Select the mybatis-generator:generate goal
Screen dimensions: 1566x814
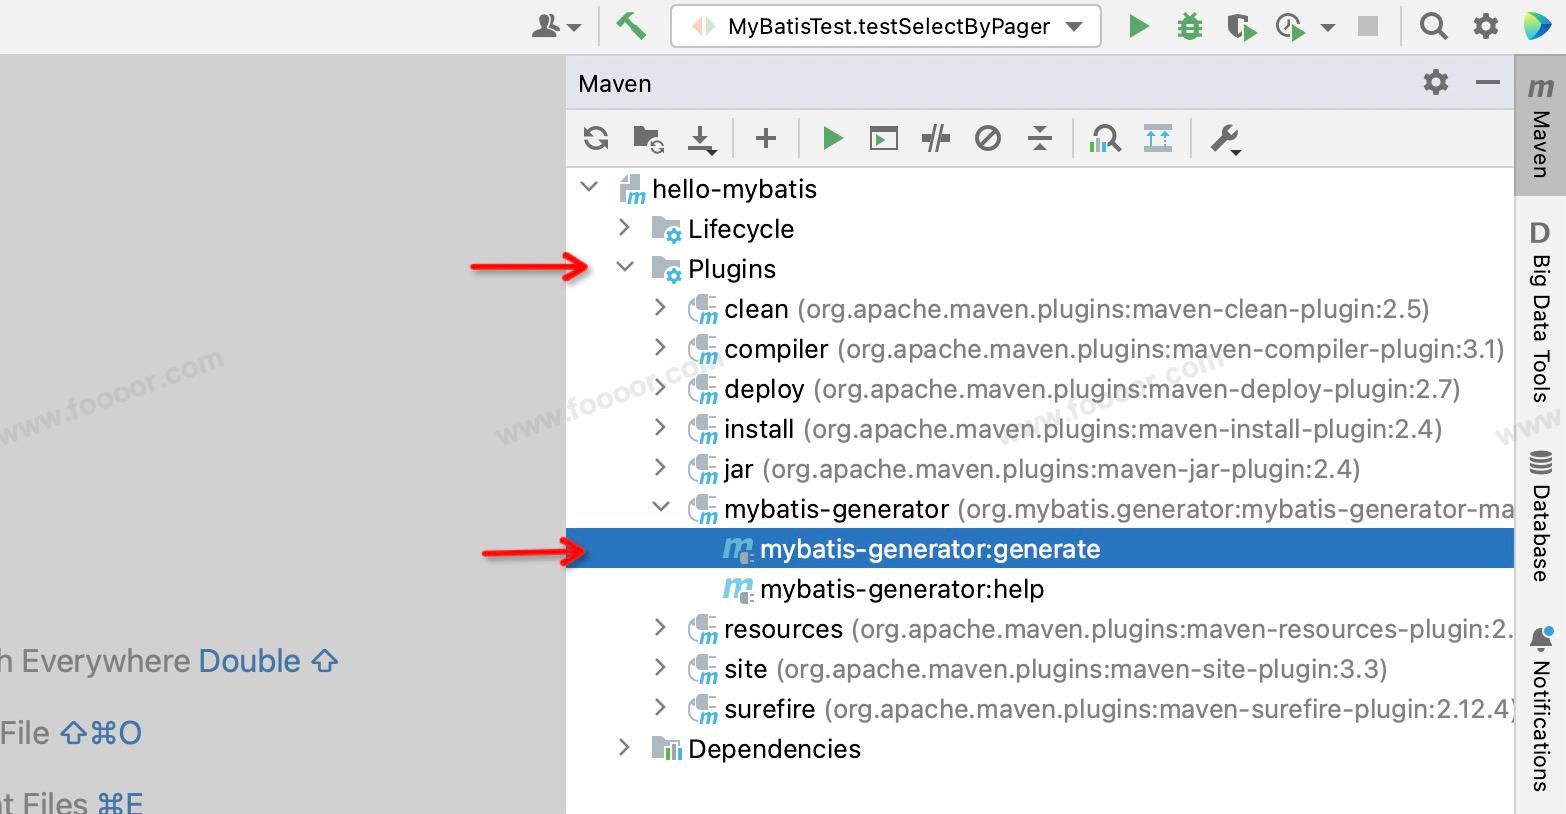pyautogui.click(x=929, y=549)
